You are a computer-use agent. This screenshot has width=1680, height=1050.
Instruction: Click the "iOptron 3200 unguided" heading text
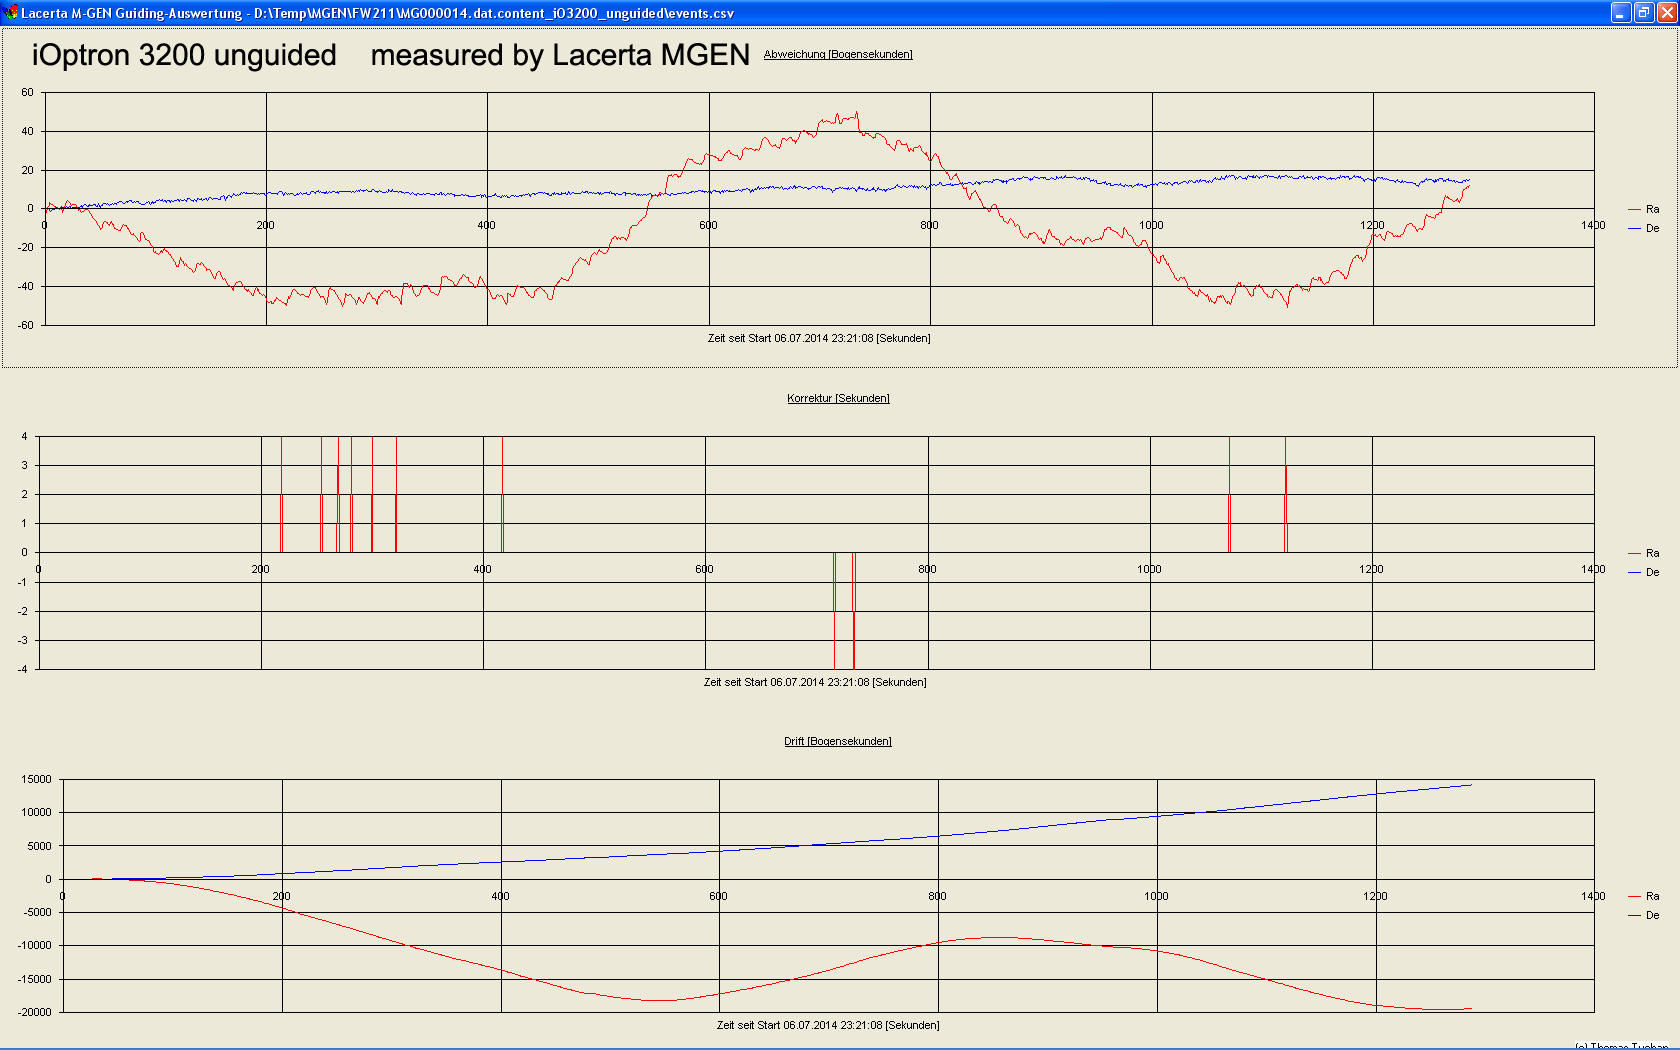(184, 55)
